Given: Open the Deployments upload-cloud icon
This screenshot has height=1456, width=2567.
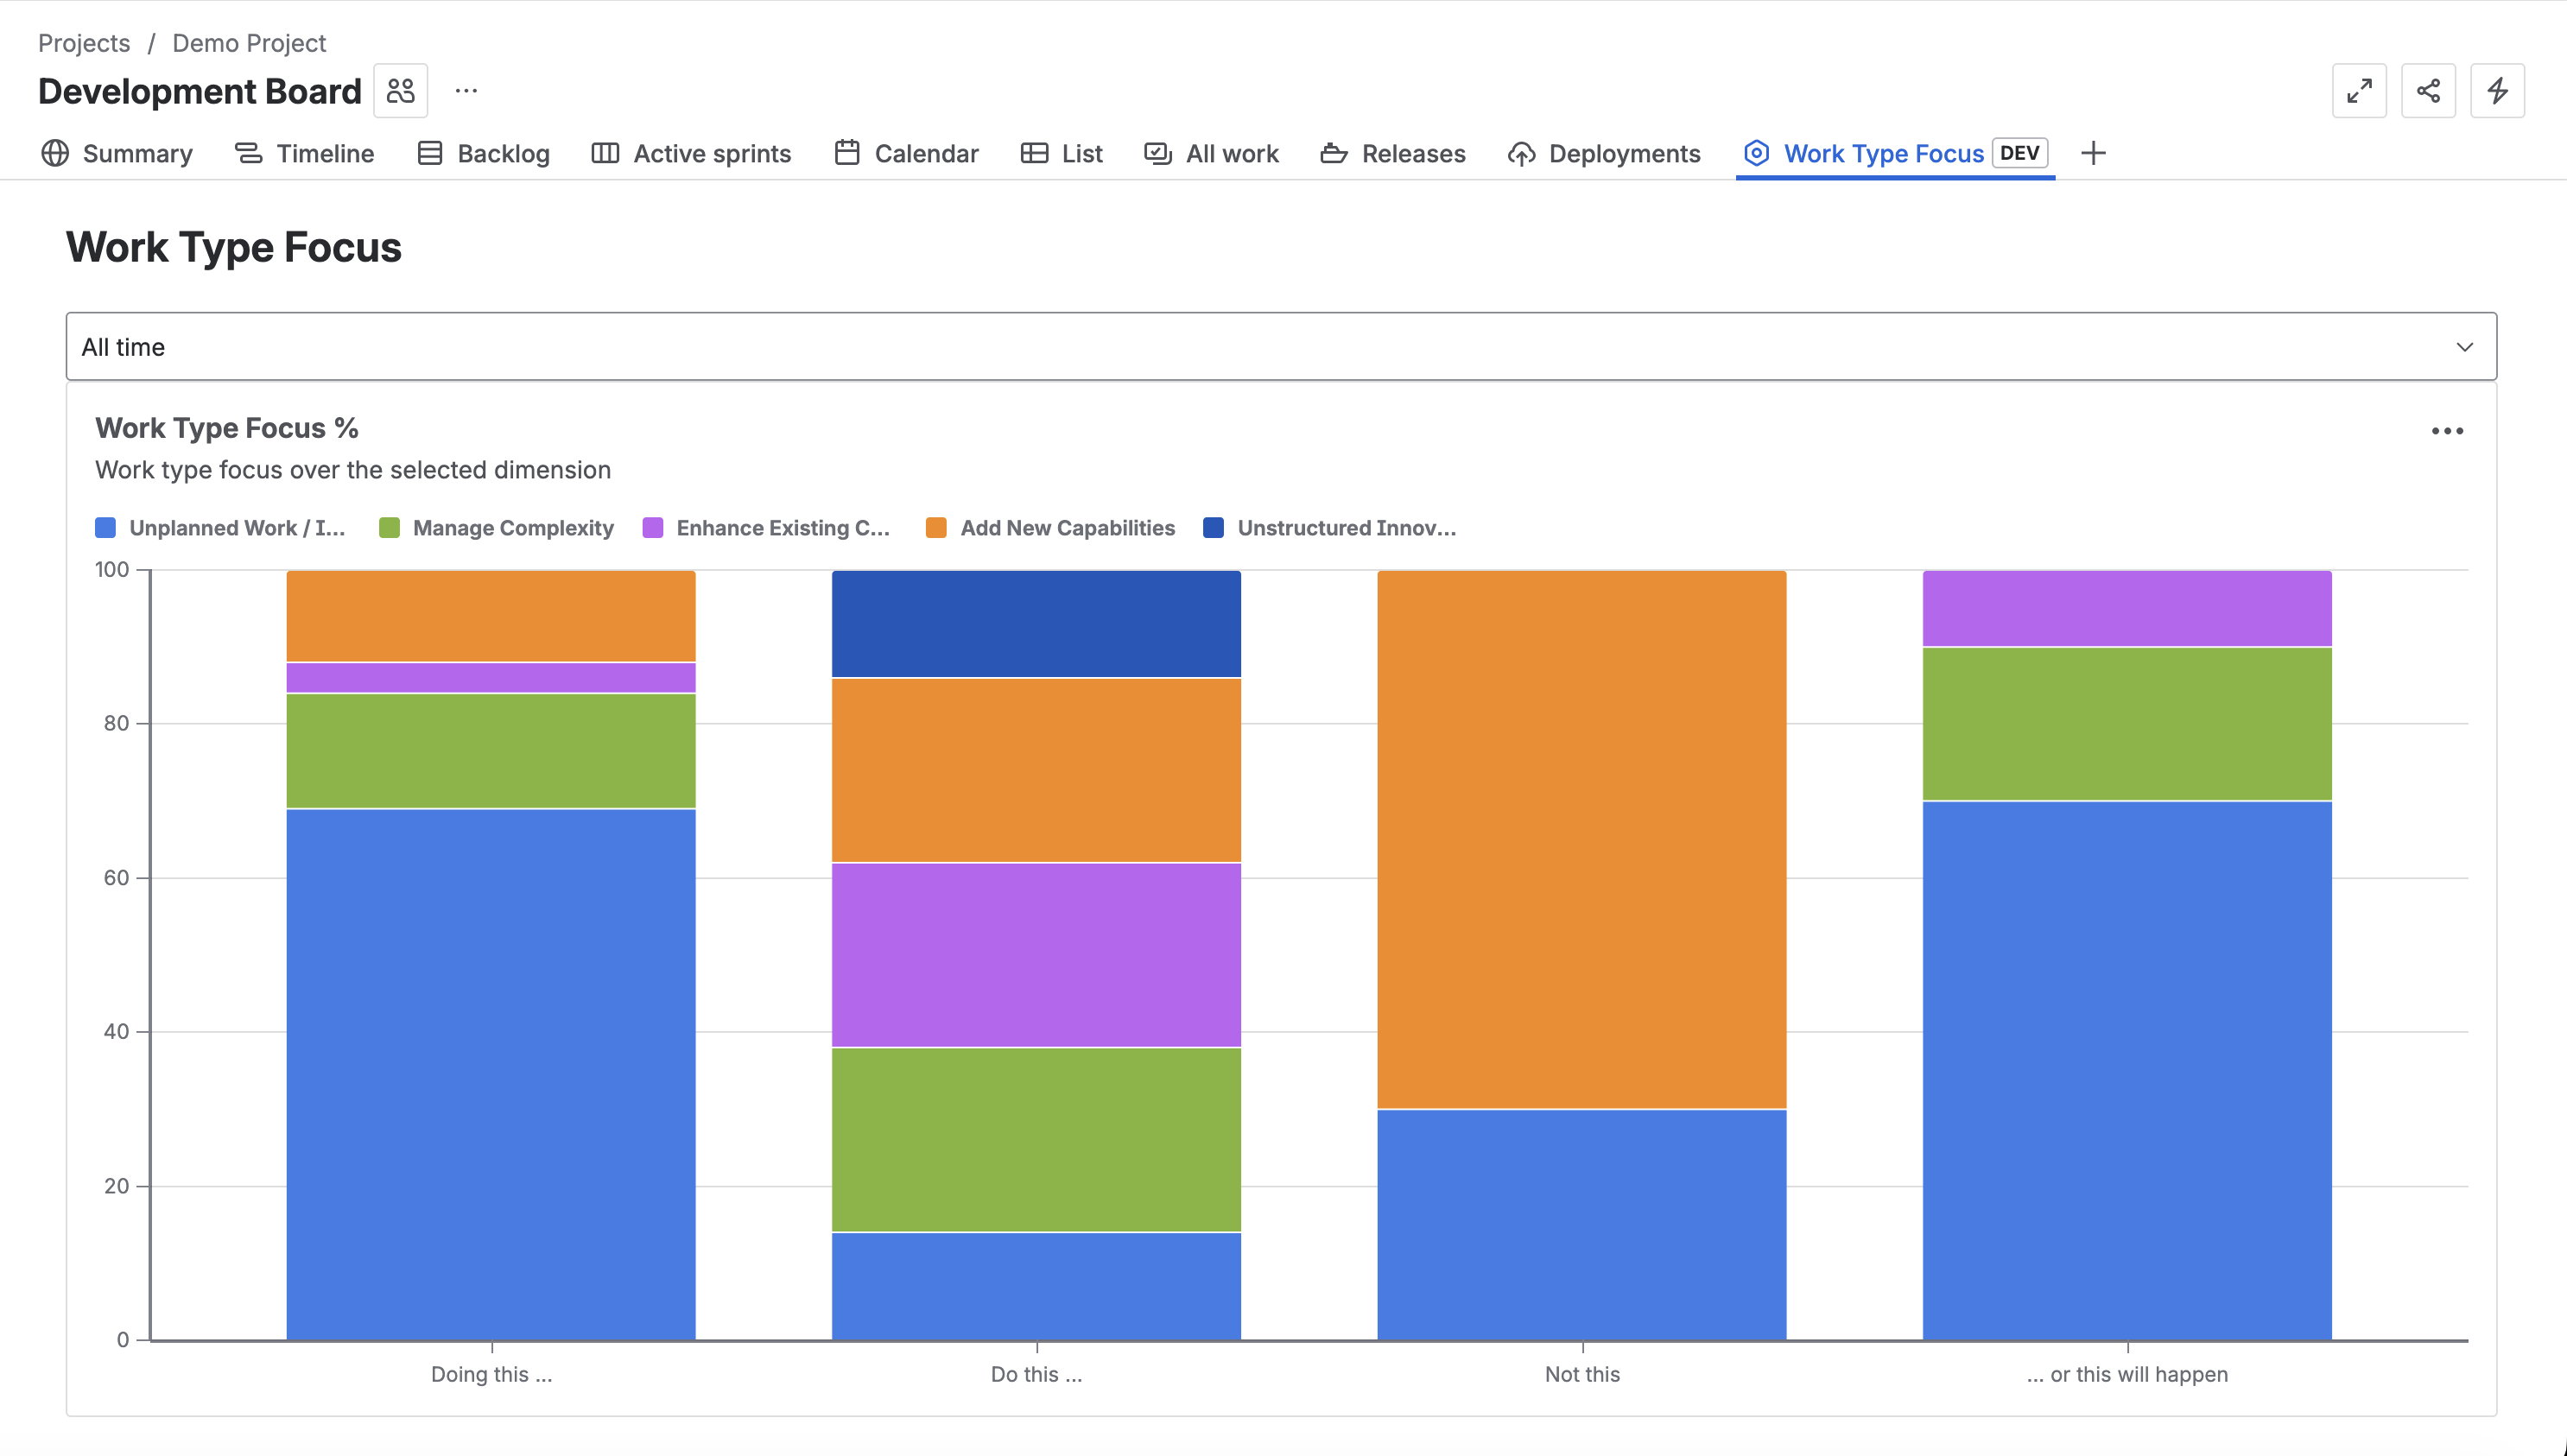Looking at the screenshot, I should tap(1521, 153).
